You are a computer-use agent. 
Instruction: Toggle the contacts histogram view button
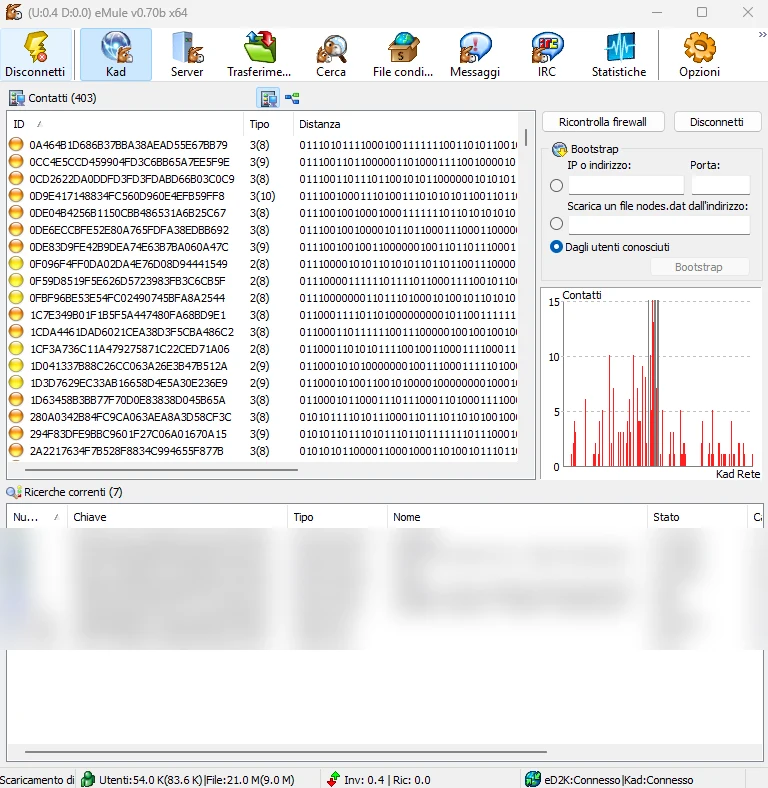[268, 98]
